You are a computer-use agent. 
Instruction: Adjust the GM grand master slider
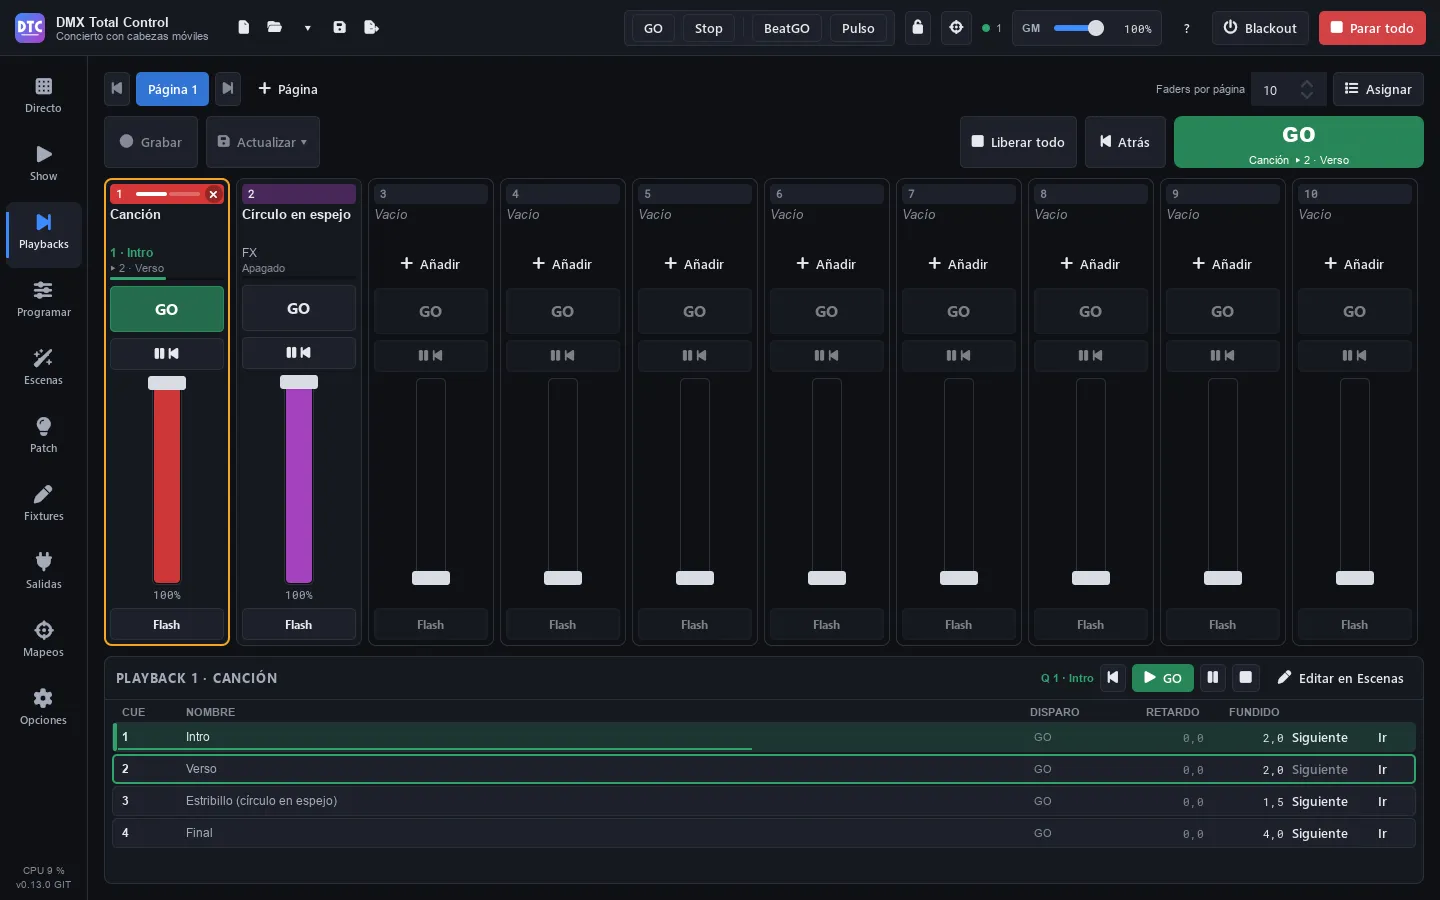pyautogui.click(x=1080, y=28)
